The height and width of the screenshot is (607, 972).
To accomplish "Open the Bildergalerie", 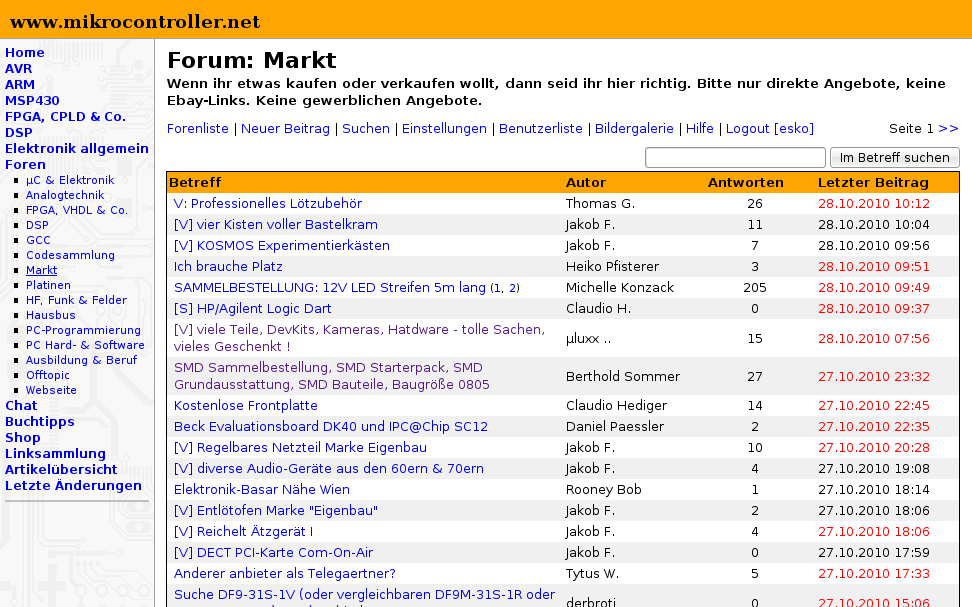I will coord(634,128).
